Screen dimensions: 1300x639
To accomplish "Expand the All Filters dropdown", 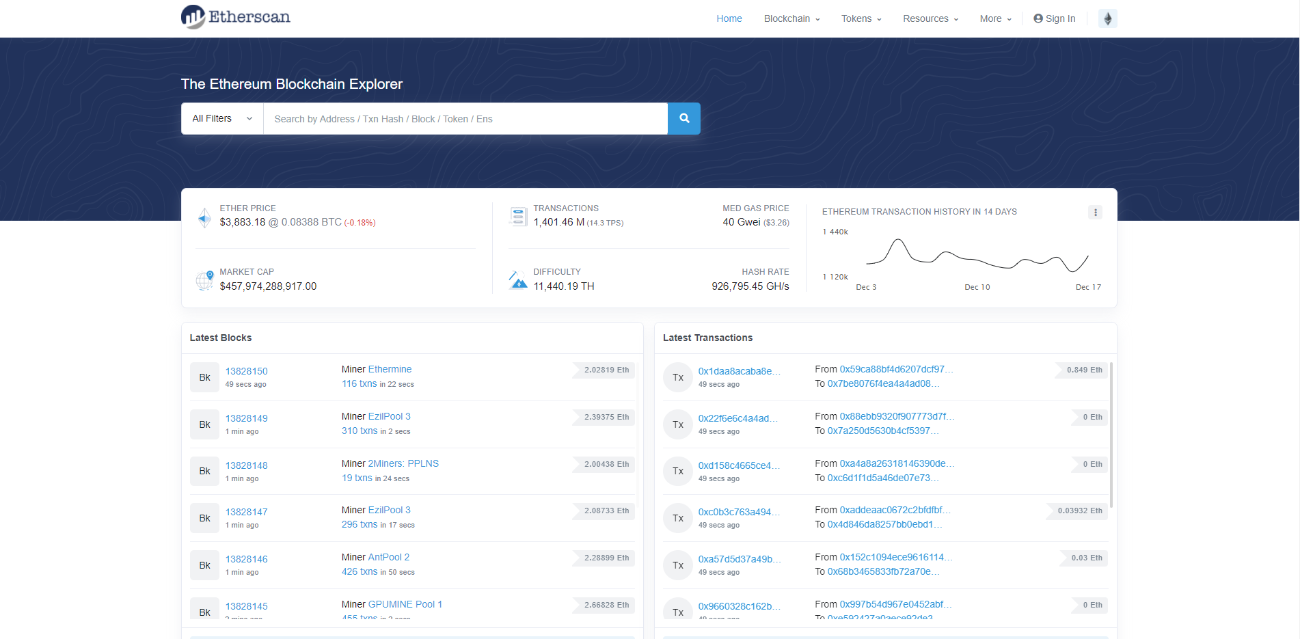I will pos(222,118).
